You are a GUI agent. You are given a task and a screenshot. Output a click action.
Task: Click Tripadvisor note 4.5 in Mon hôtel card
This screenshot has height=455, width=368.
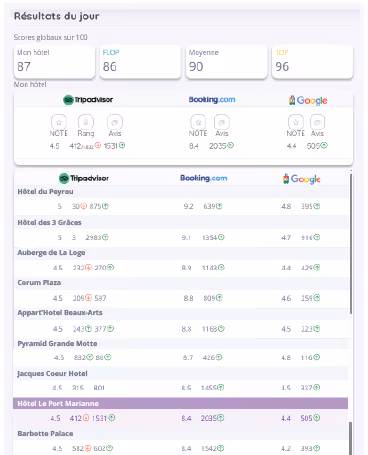coord(55,146)
